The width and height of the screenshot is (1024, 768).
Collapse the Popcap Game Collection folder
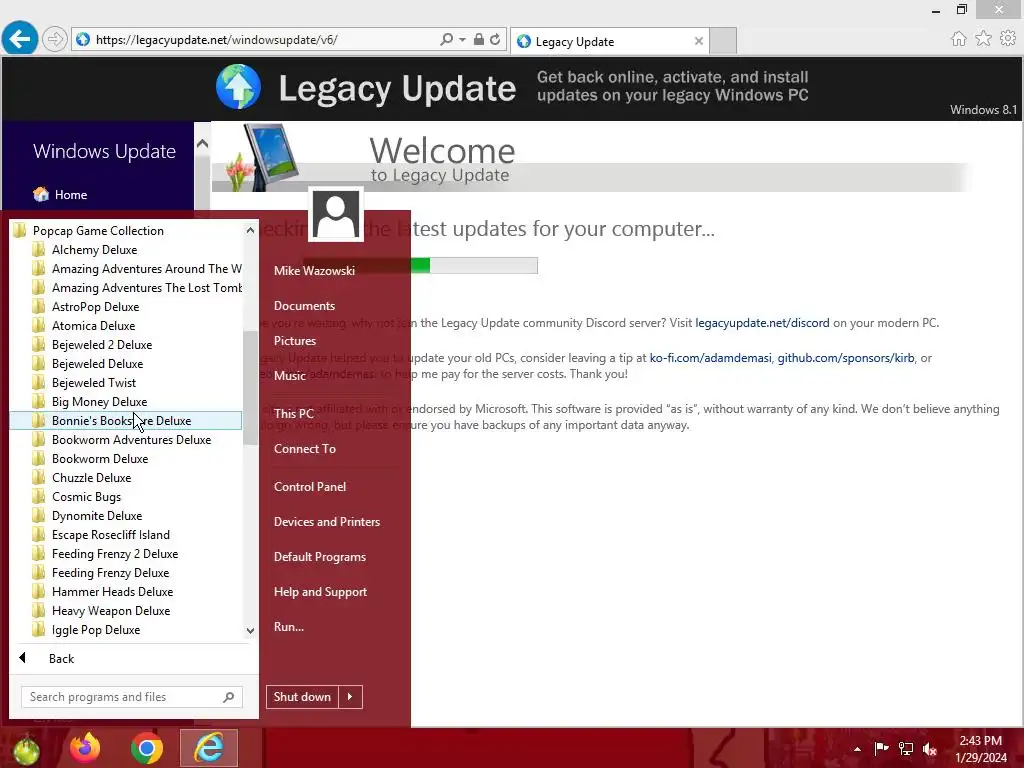coord(125,231)
